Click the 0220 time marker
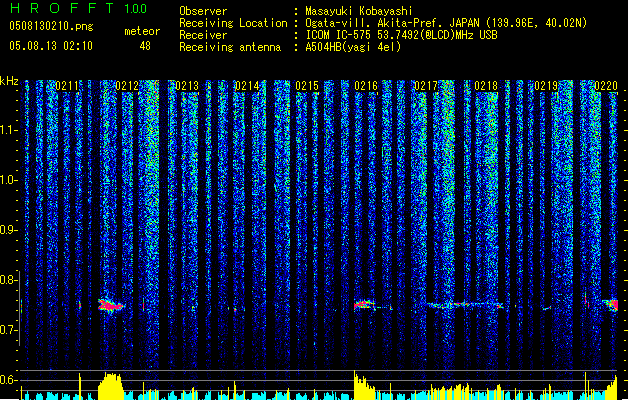This screenshot has width=629, height=400. tap(606, 86)
